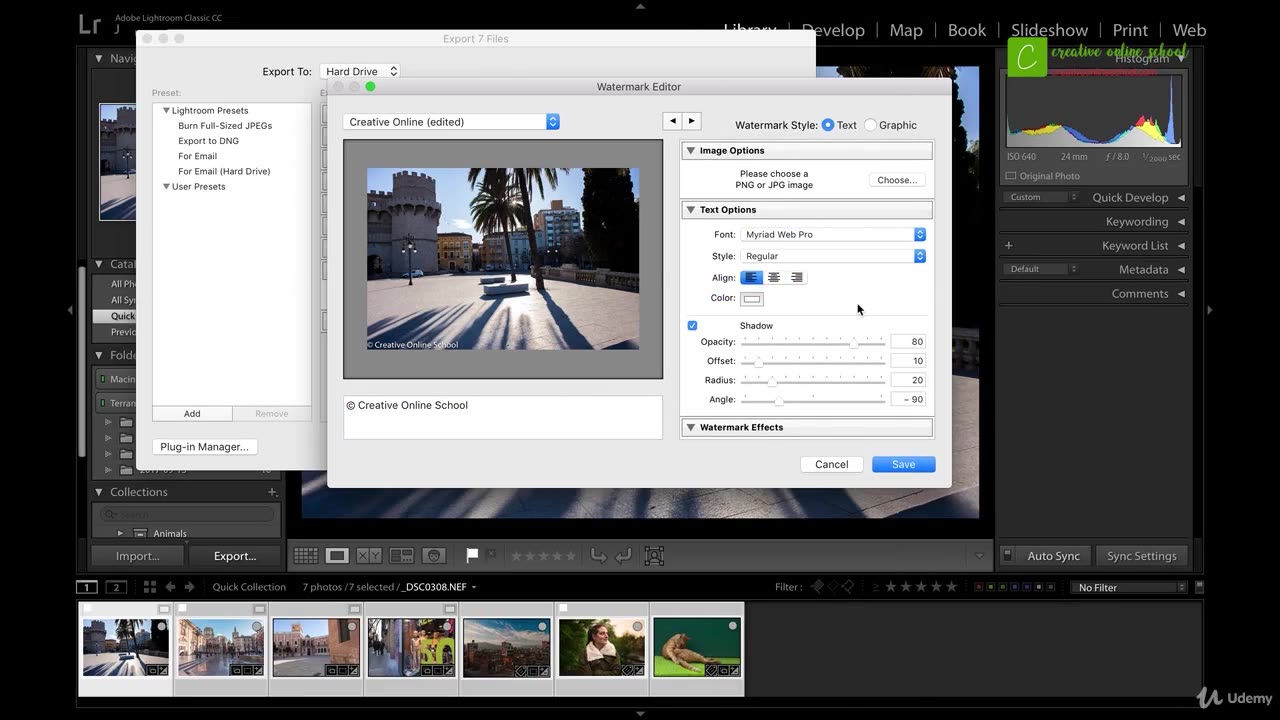Screen dimensions: 1280x720
Task: Click the shadow Radius value field
Action: (x=908, y=380)
